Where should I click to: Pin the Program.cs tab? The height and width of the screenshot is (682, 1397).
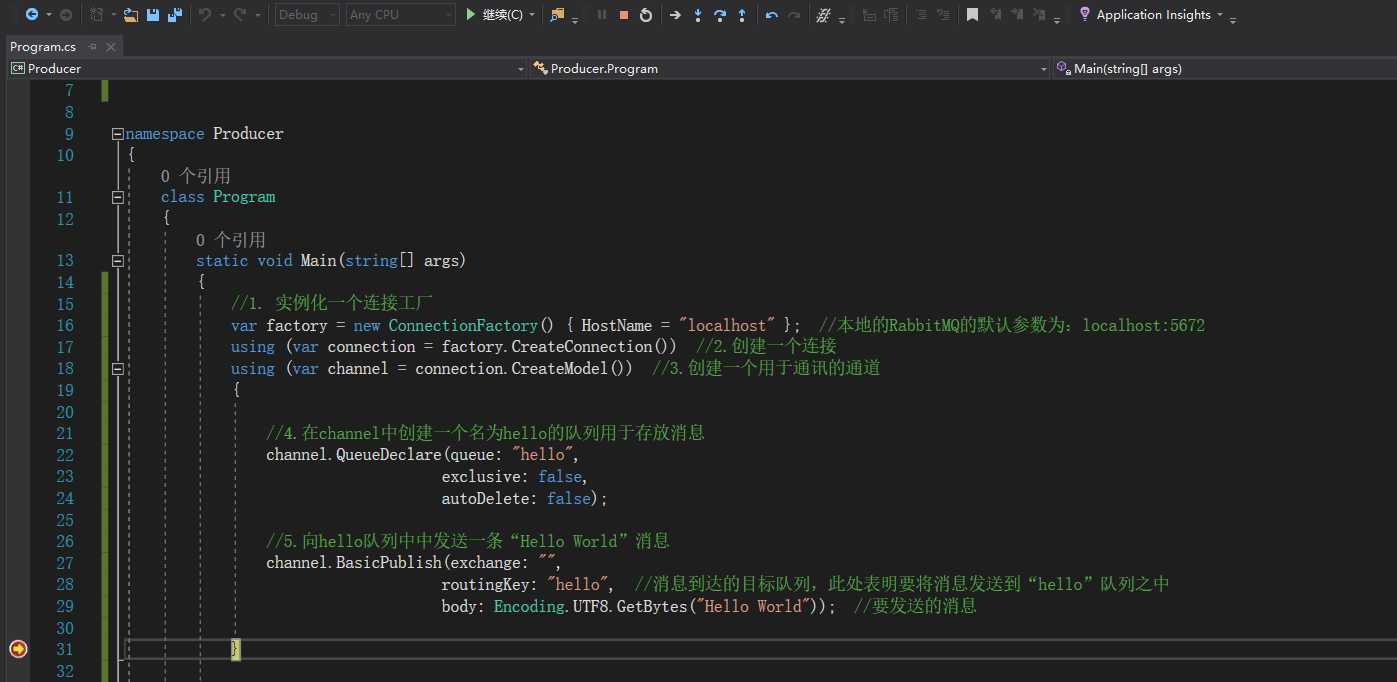[93, 47]
